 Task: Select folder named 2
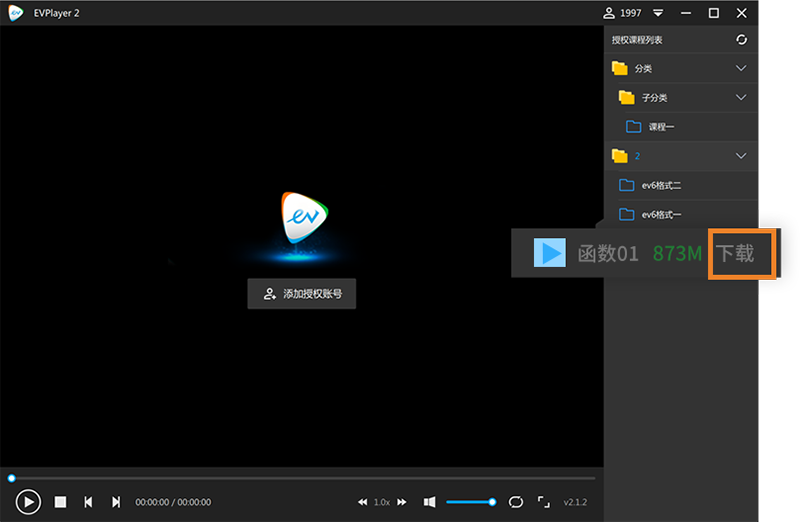click(x=681, y=156)
